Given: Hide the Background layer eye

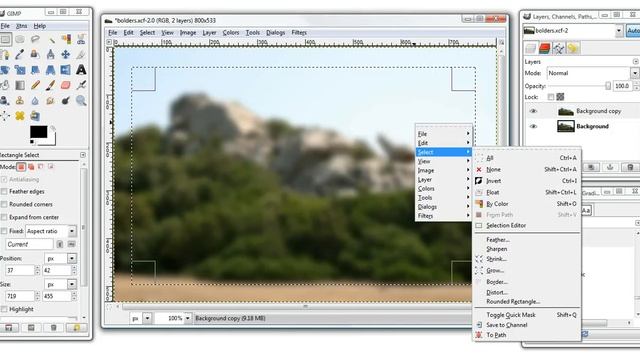Looking at the screenshot, I should 533,127.
